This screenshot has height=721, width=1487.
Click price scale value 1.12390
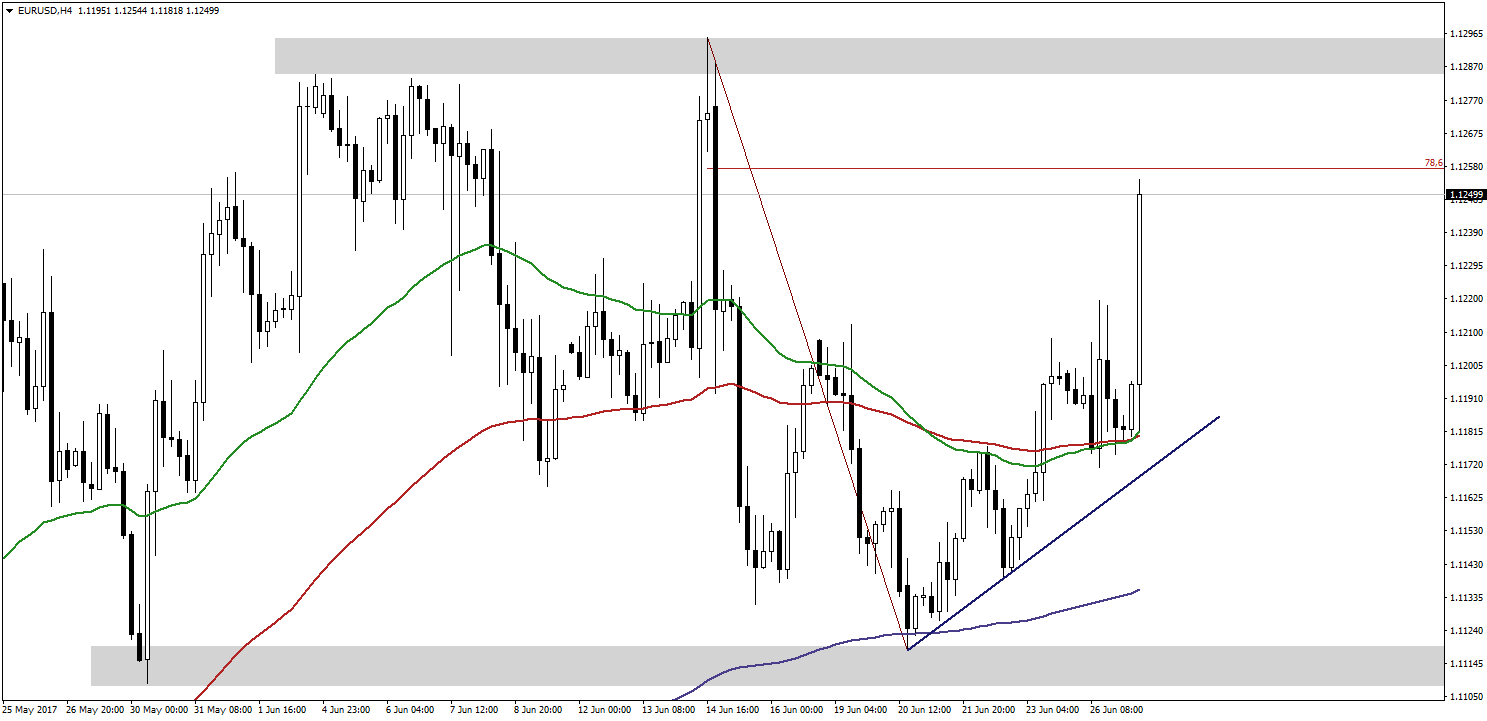pyautogui.click(x=1466, y=233)
